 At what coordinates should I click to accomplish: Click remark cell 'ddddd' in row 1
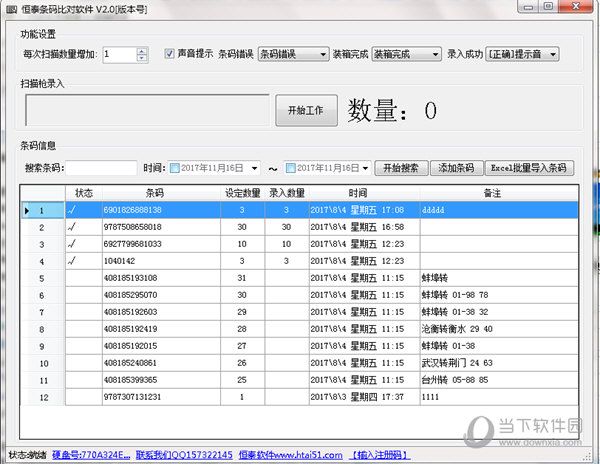(x=499, y=210)
